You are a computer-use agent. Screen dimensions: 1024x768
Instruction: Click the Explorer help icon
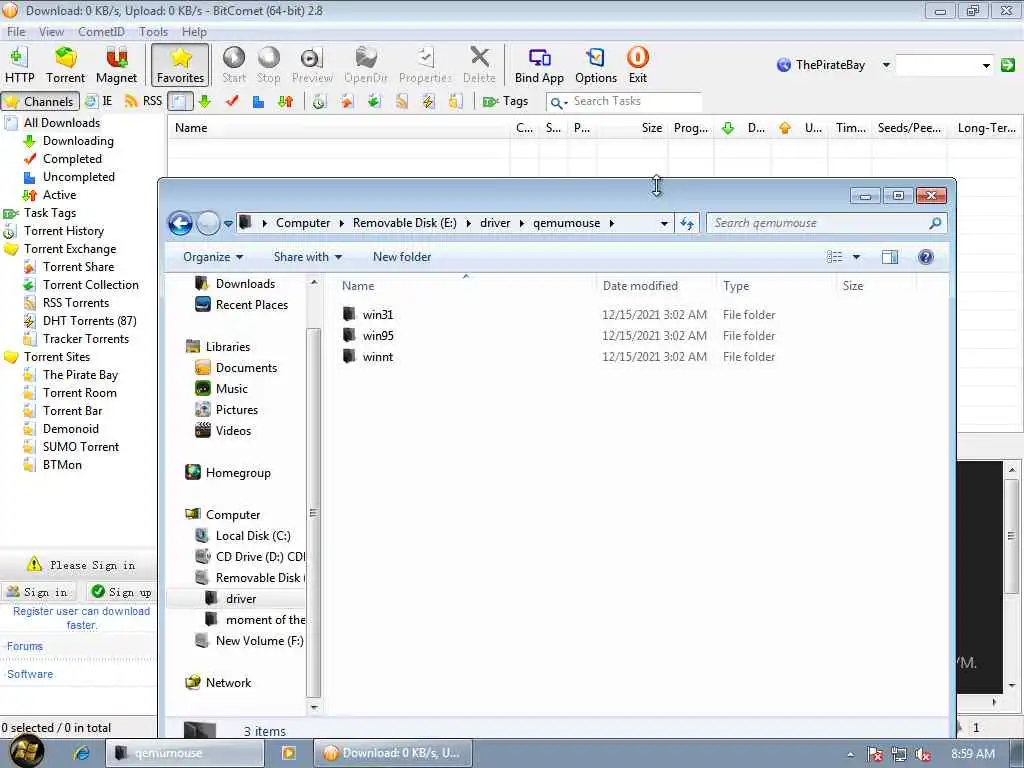(x=925, y=257)
